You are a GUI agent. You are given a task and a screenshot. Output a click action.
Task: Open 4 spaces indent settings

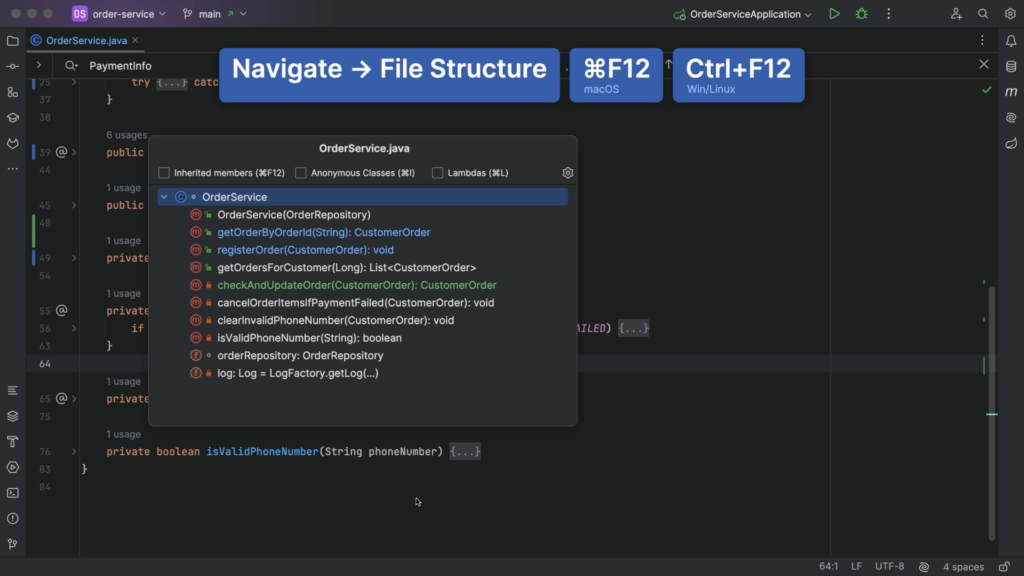[x=963, y=566]
